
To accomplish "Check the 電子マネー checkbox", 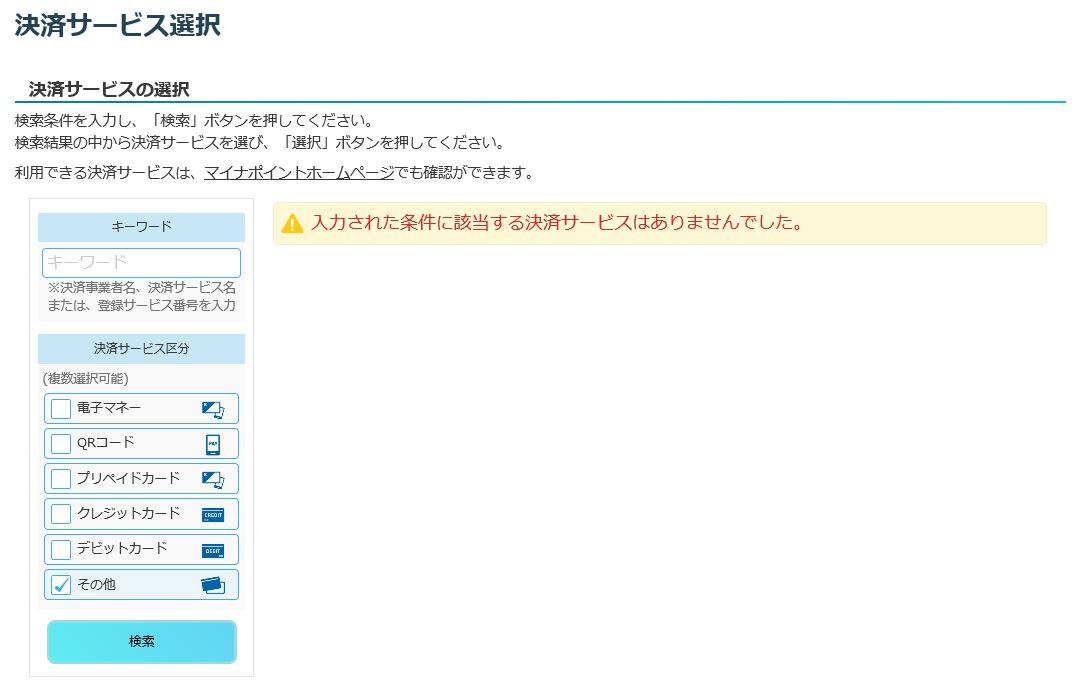I will tap(61, 409).
